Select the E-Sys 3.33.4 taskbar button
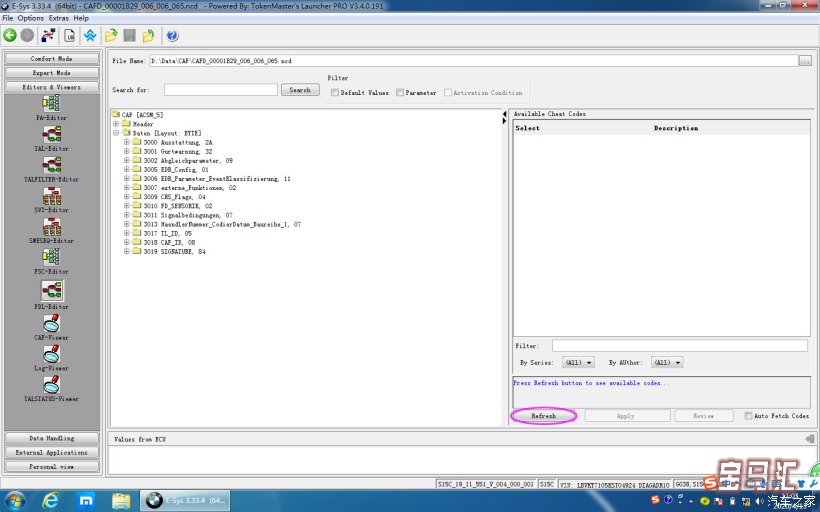This screenshot has height=512, width=820. (x=185, y=500)
